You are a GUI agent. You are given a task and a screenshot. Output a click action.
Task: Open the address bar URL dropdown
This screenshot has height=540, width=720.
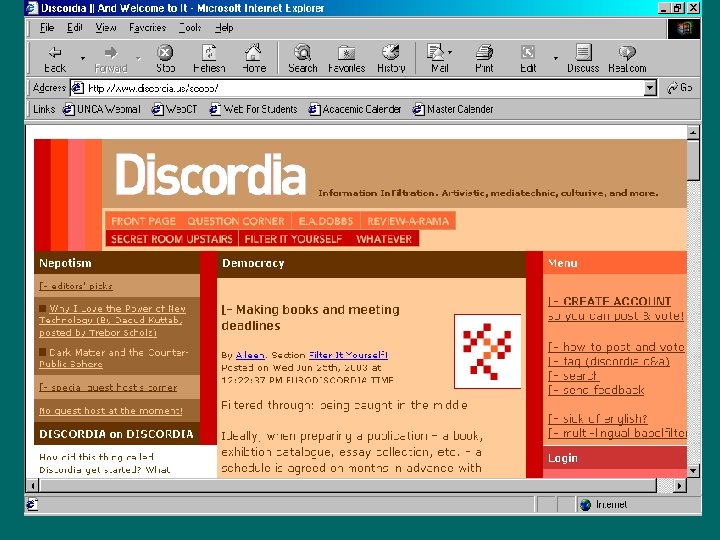point(650,88)
